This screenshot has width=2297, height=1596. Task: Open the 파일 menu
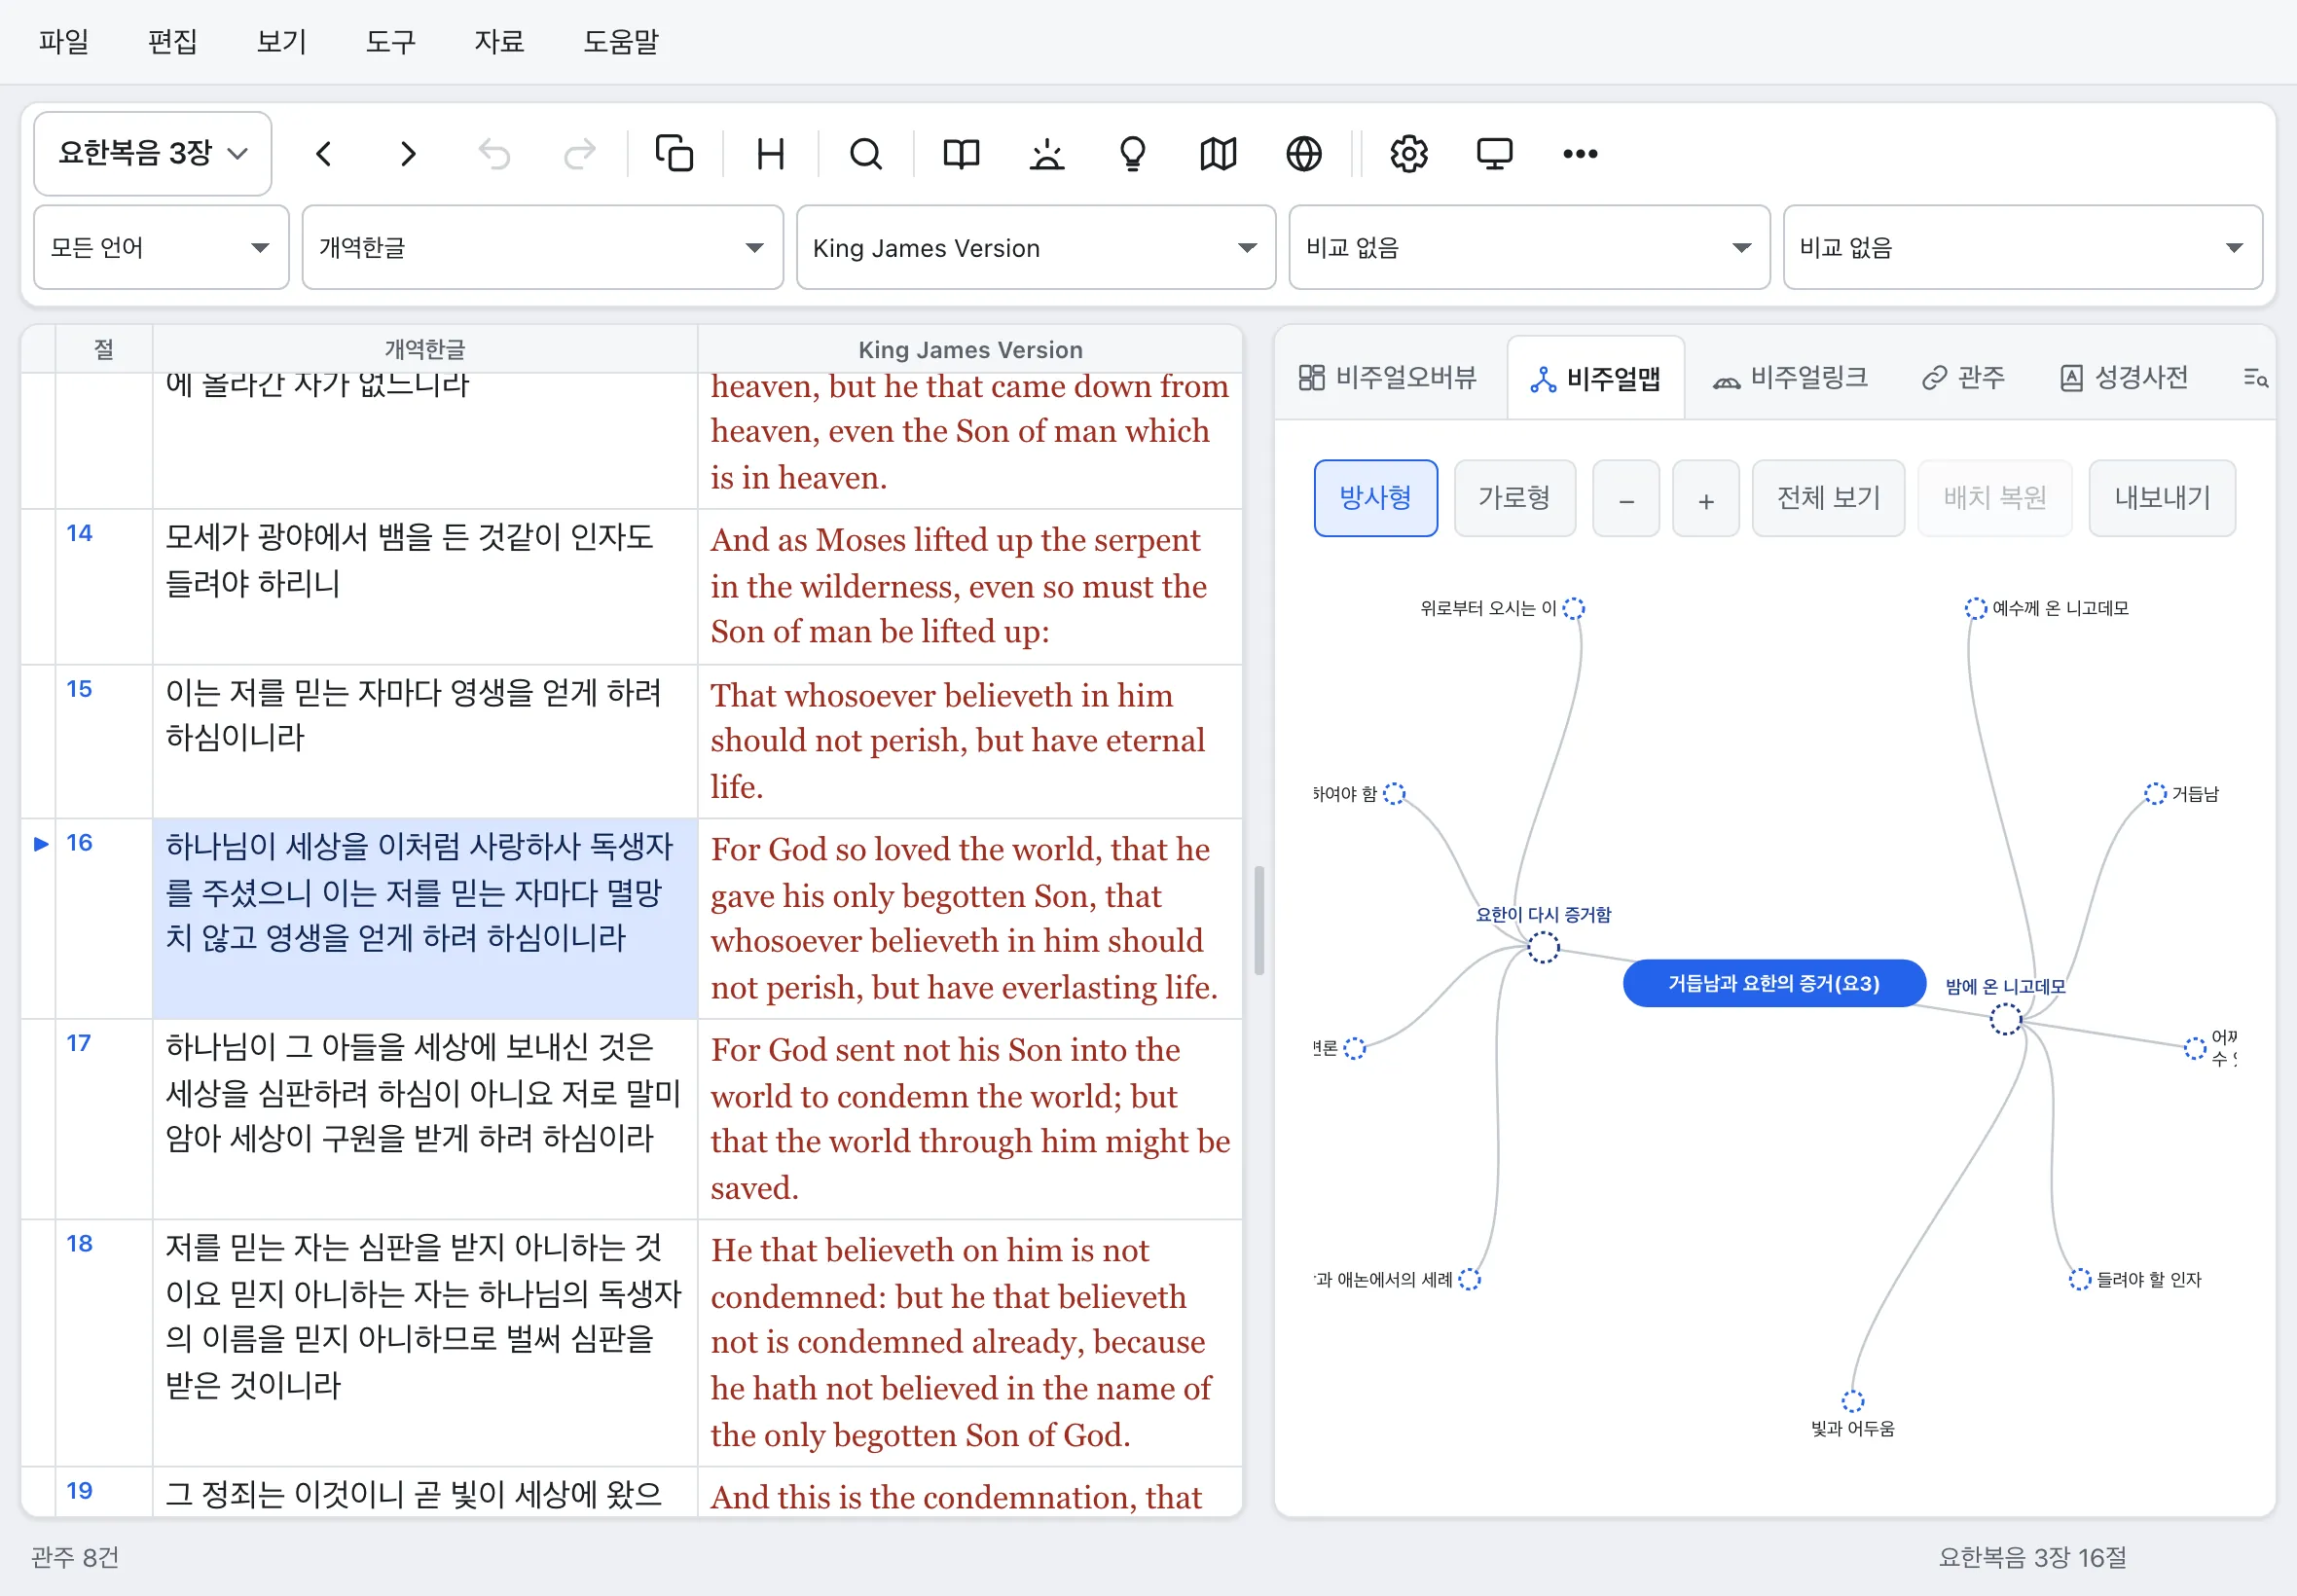(64, 42)
